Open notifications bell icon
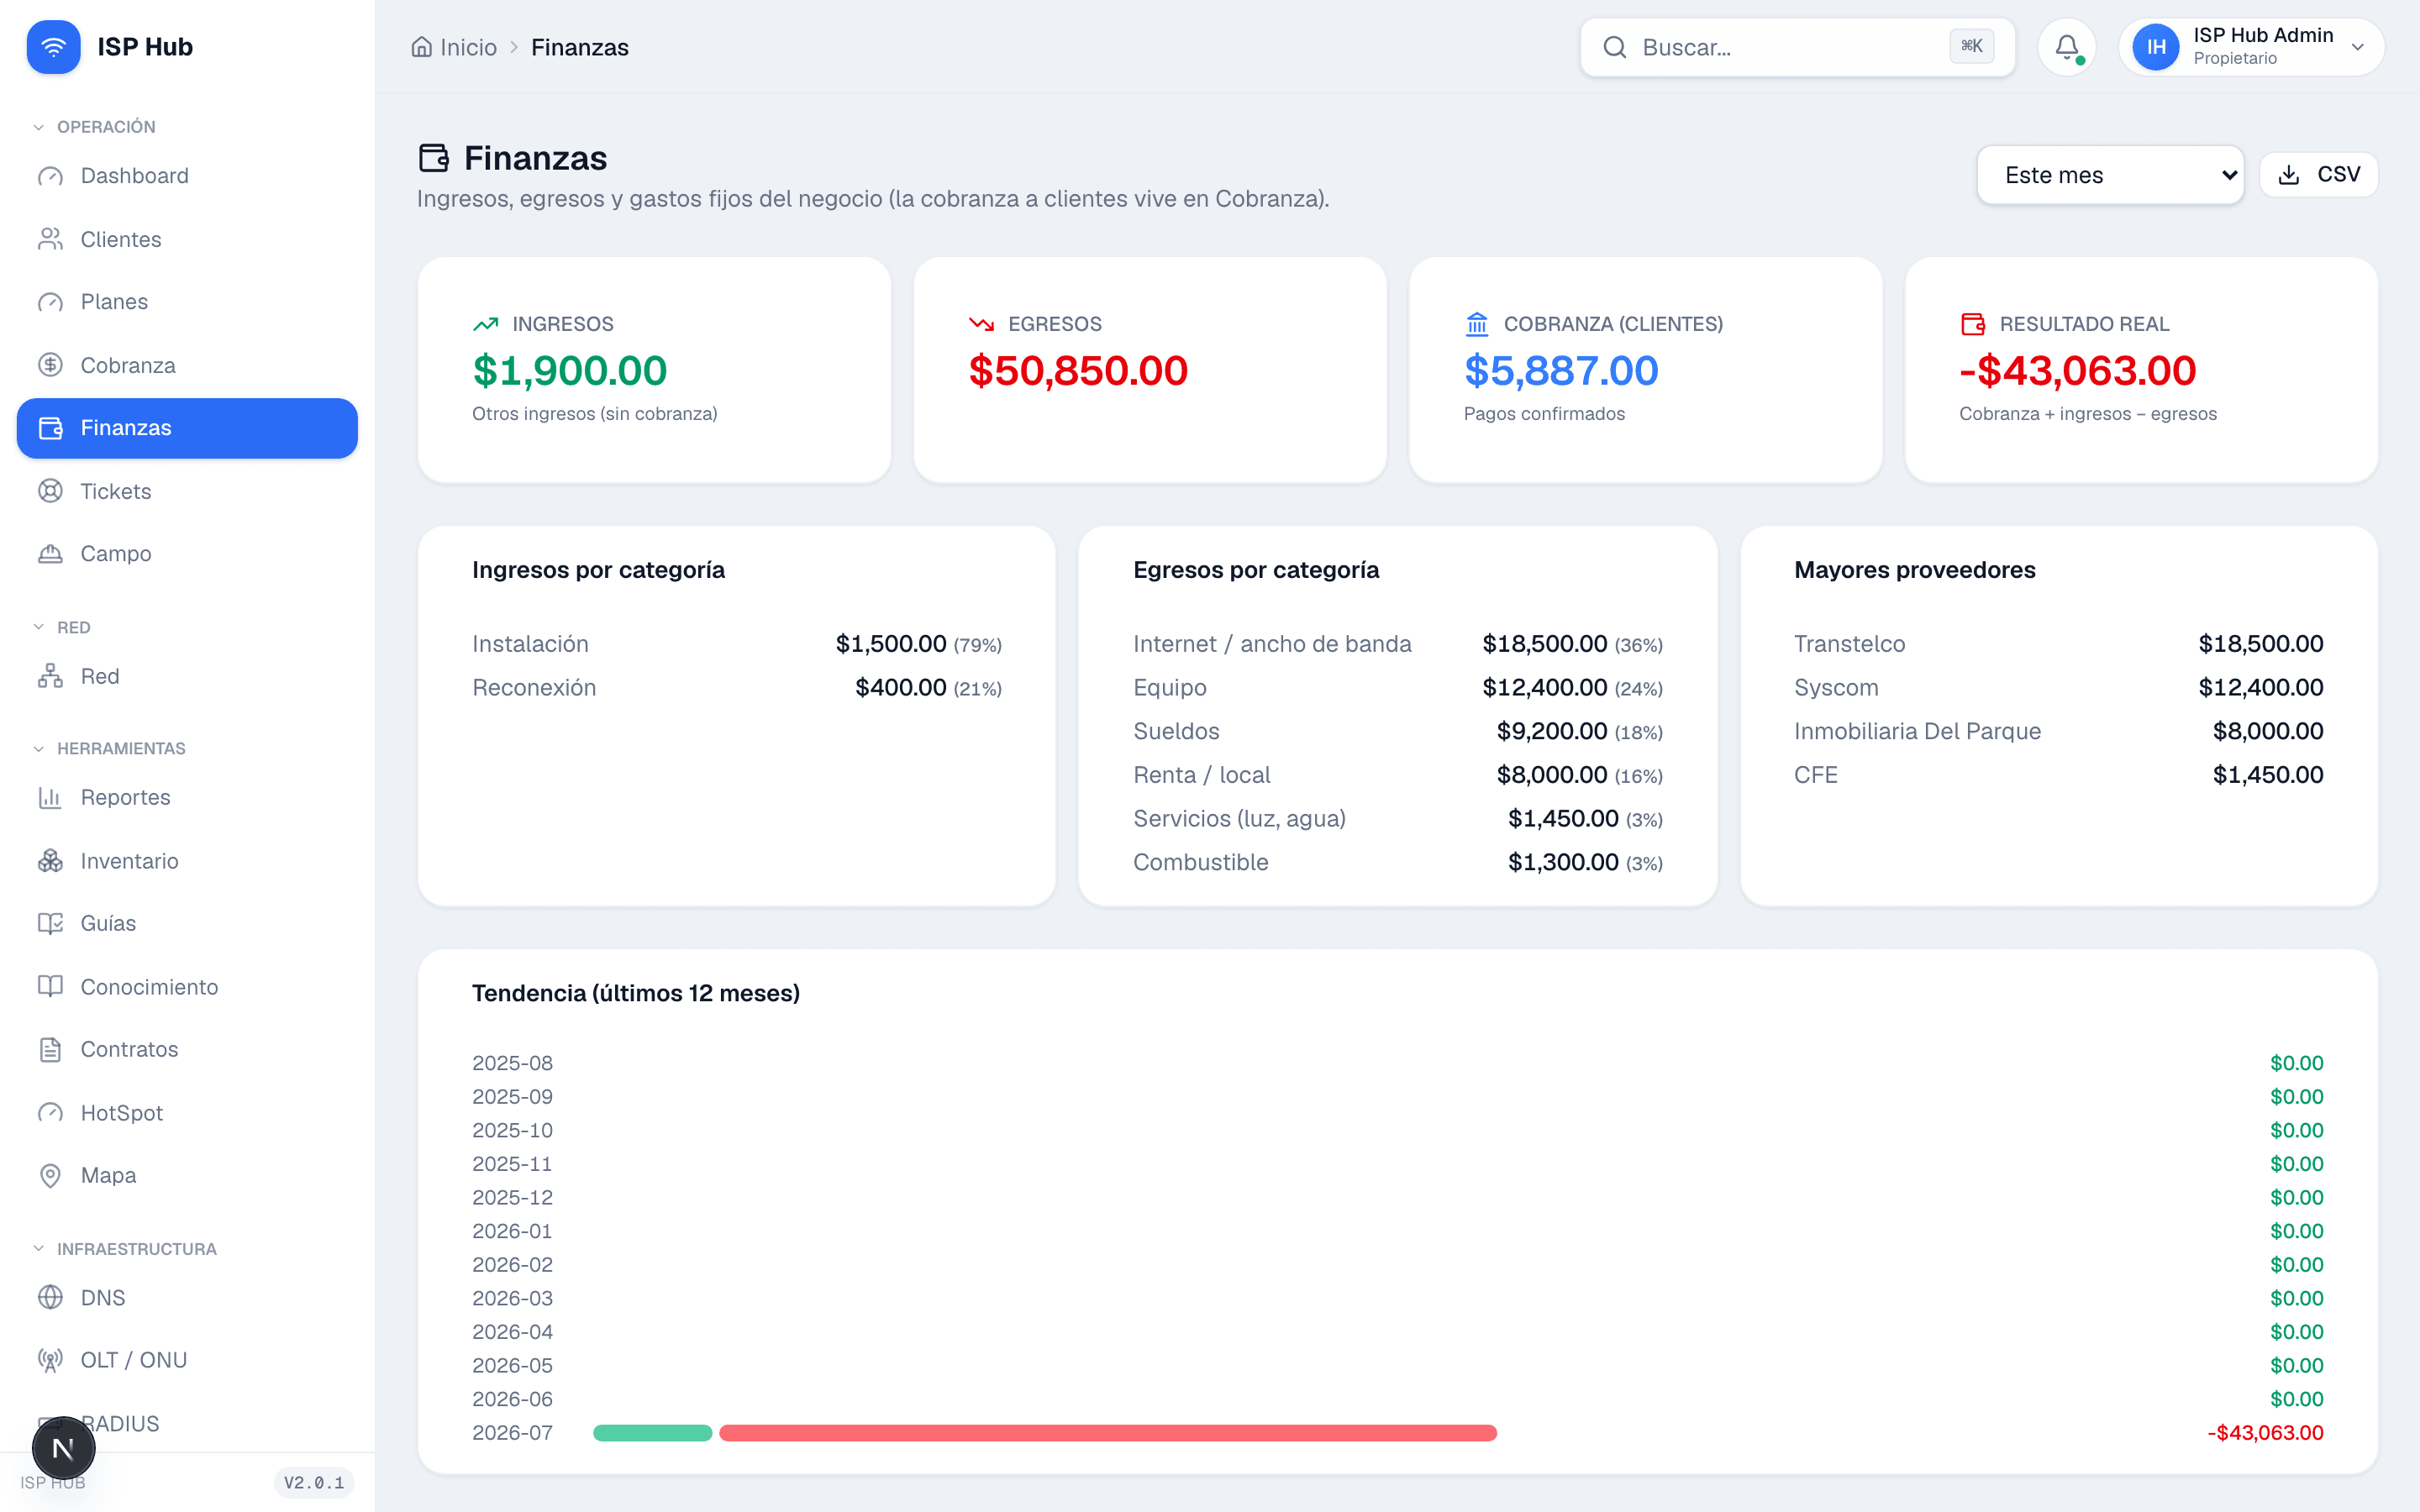This screenshot has height=1512, width=2420. (2067, 47)
